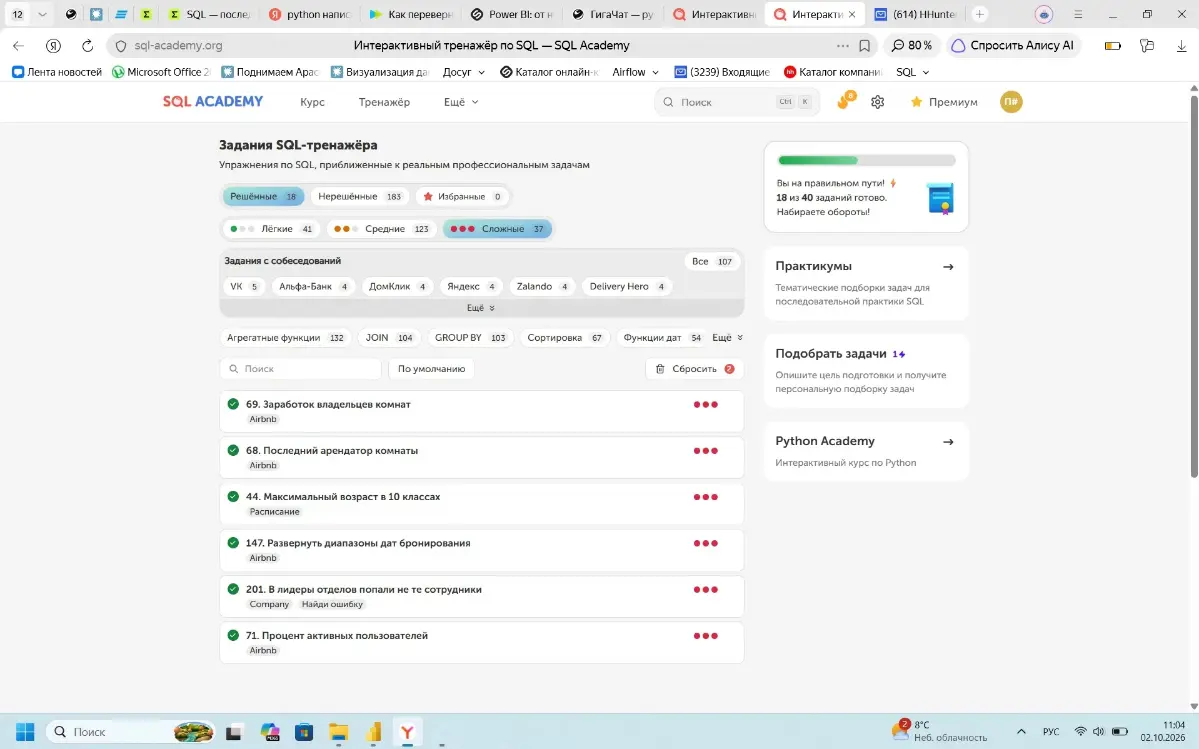The width and height of the screenshot is (1199, 749).
Task: Click the site Поиск search field
Action: (x=736, y=102)
